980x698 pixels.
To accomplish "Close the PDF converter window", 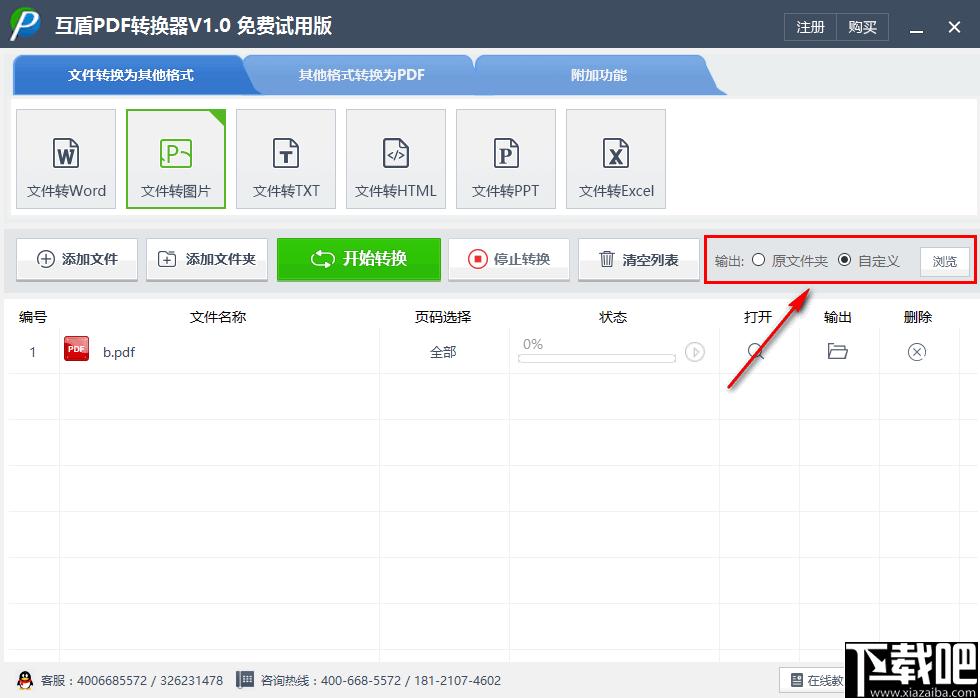I will pyautogui.click(x=954, y=27).
